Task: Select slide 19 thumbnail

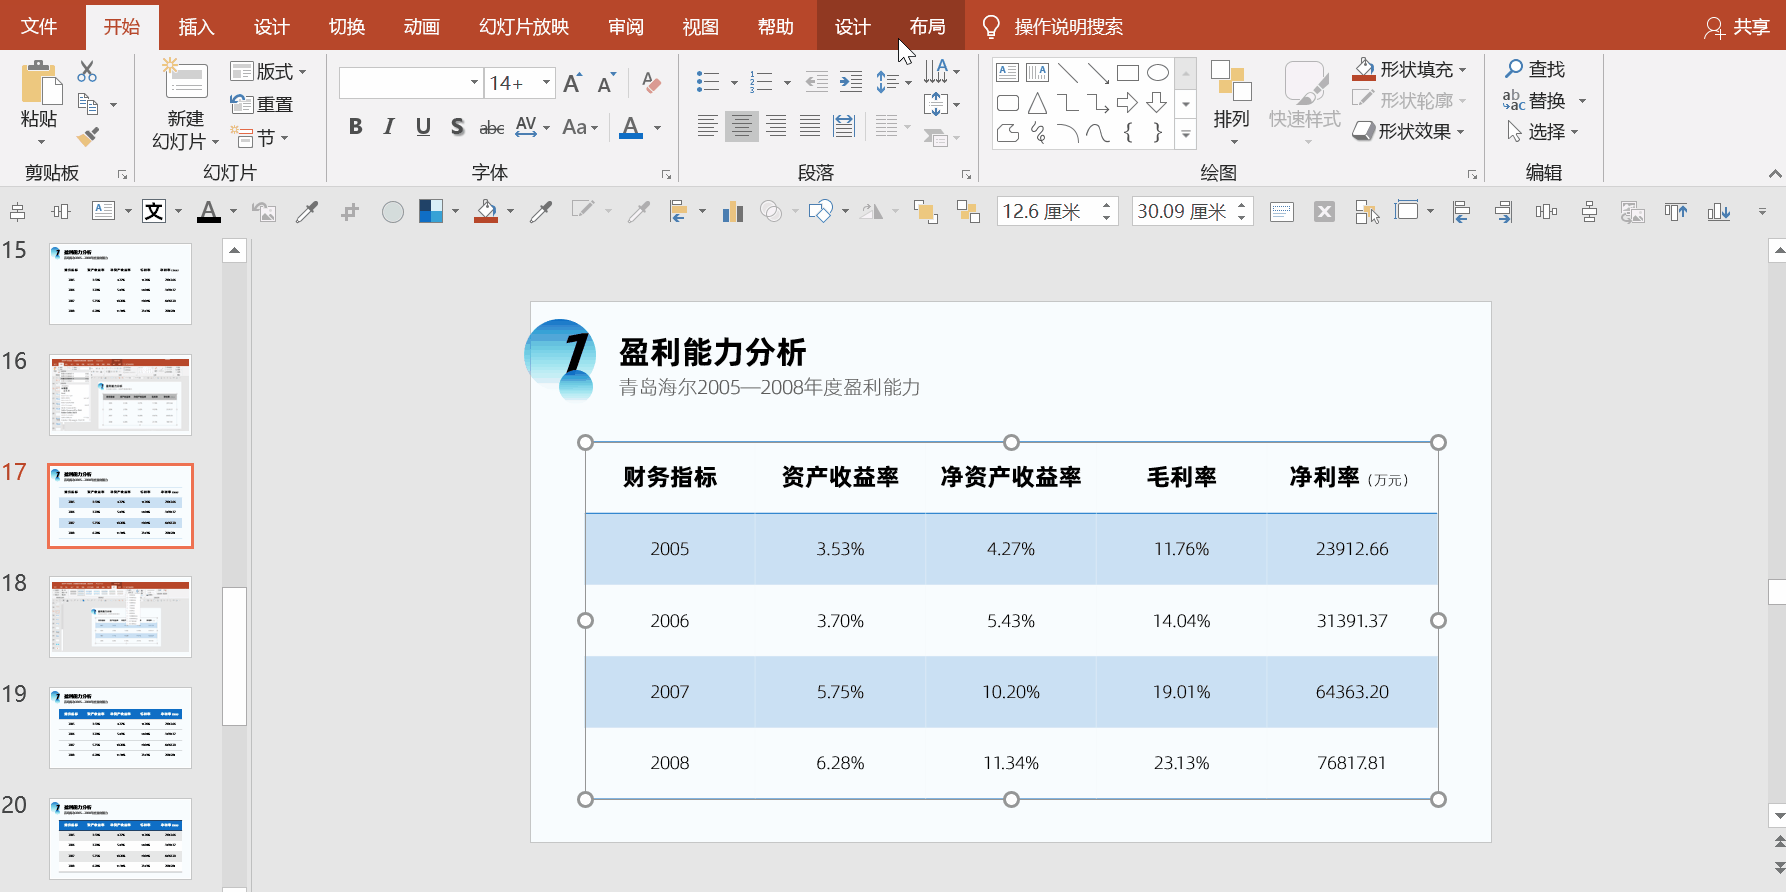Action: 120,727
